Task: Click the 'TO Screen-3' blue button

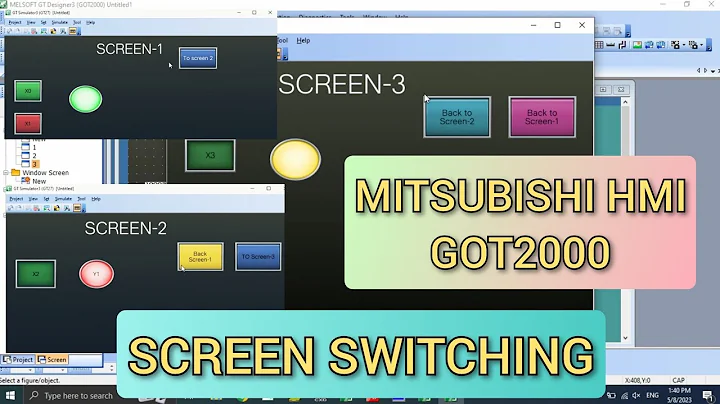Action: (x=258, y=257)
